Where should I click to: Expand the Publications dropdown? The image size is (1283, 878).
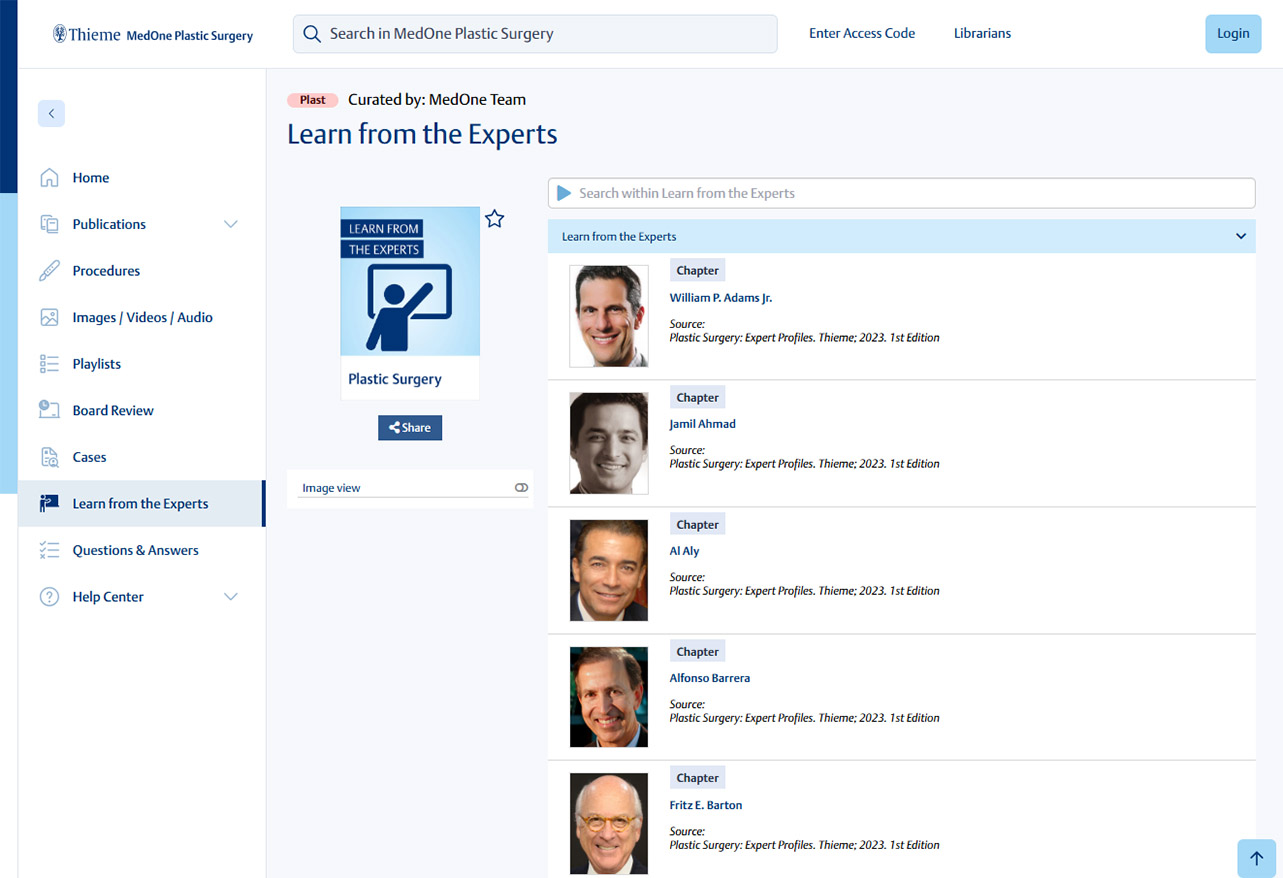point(231,224)
